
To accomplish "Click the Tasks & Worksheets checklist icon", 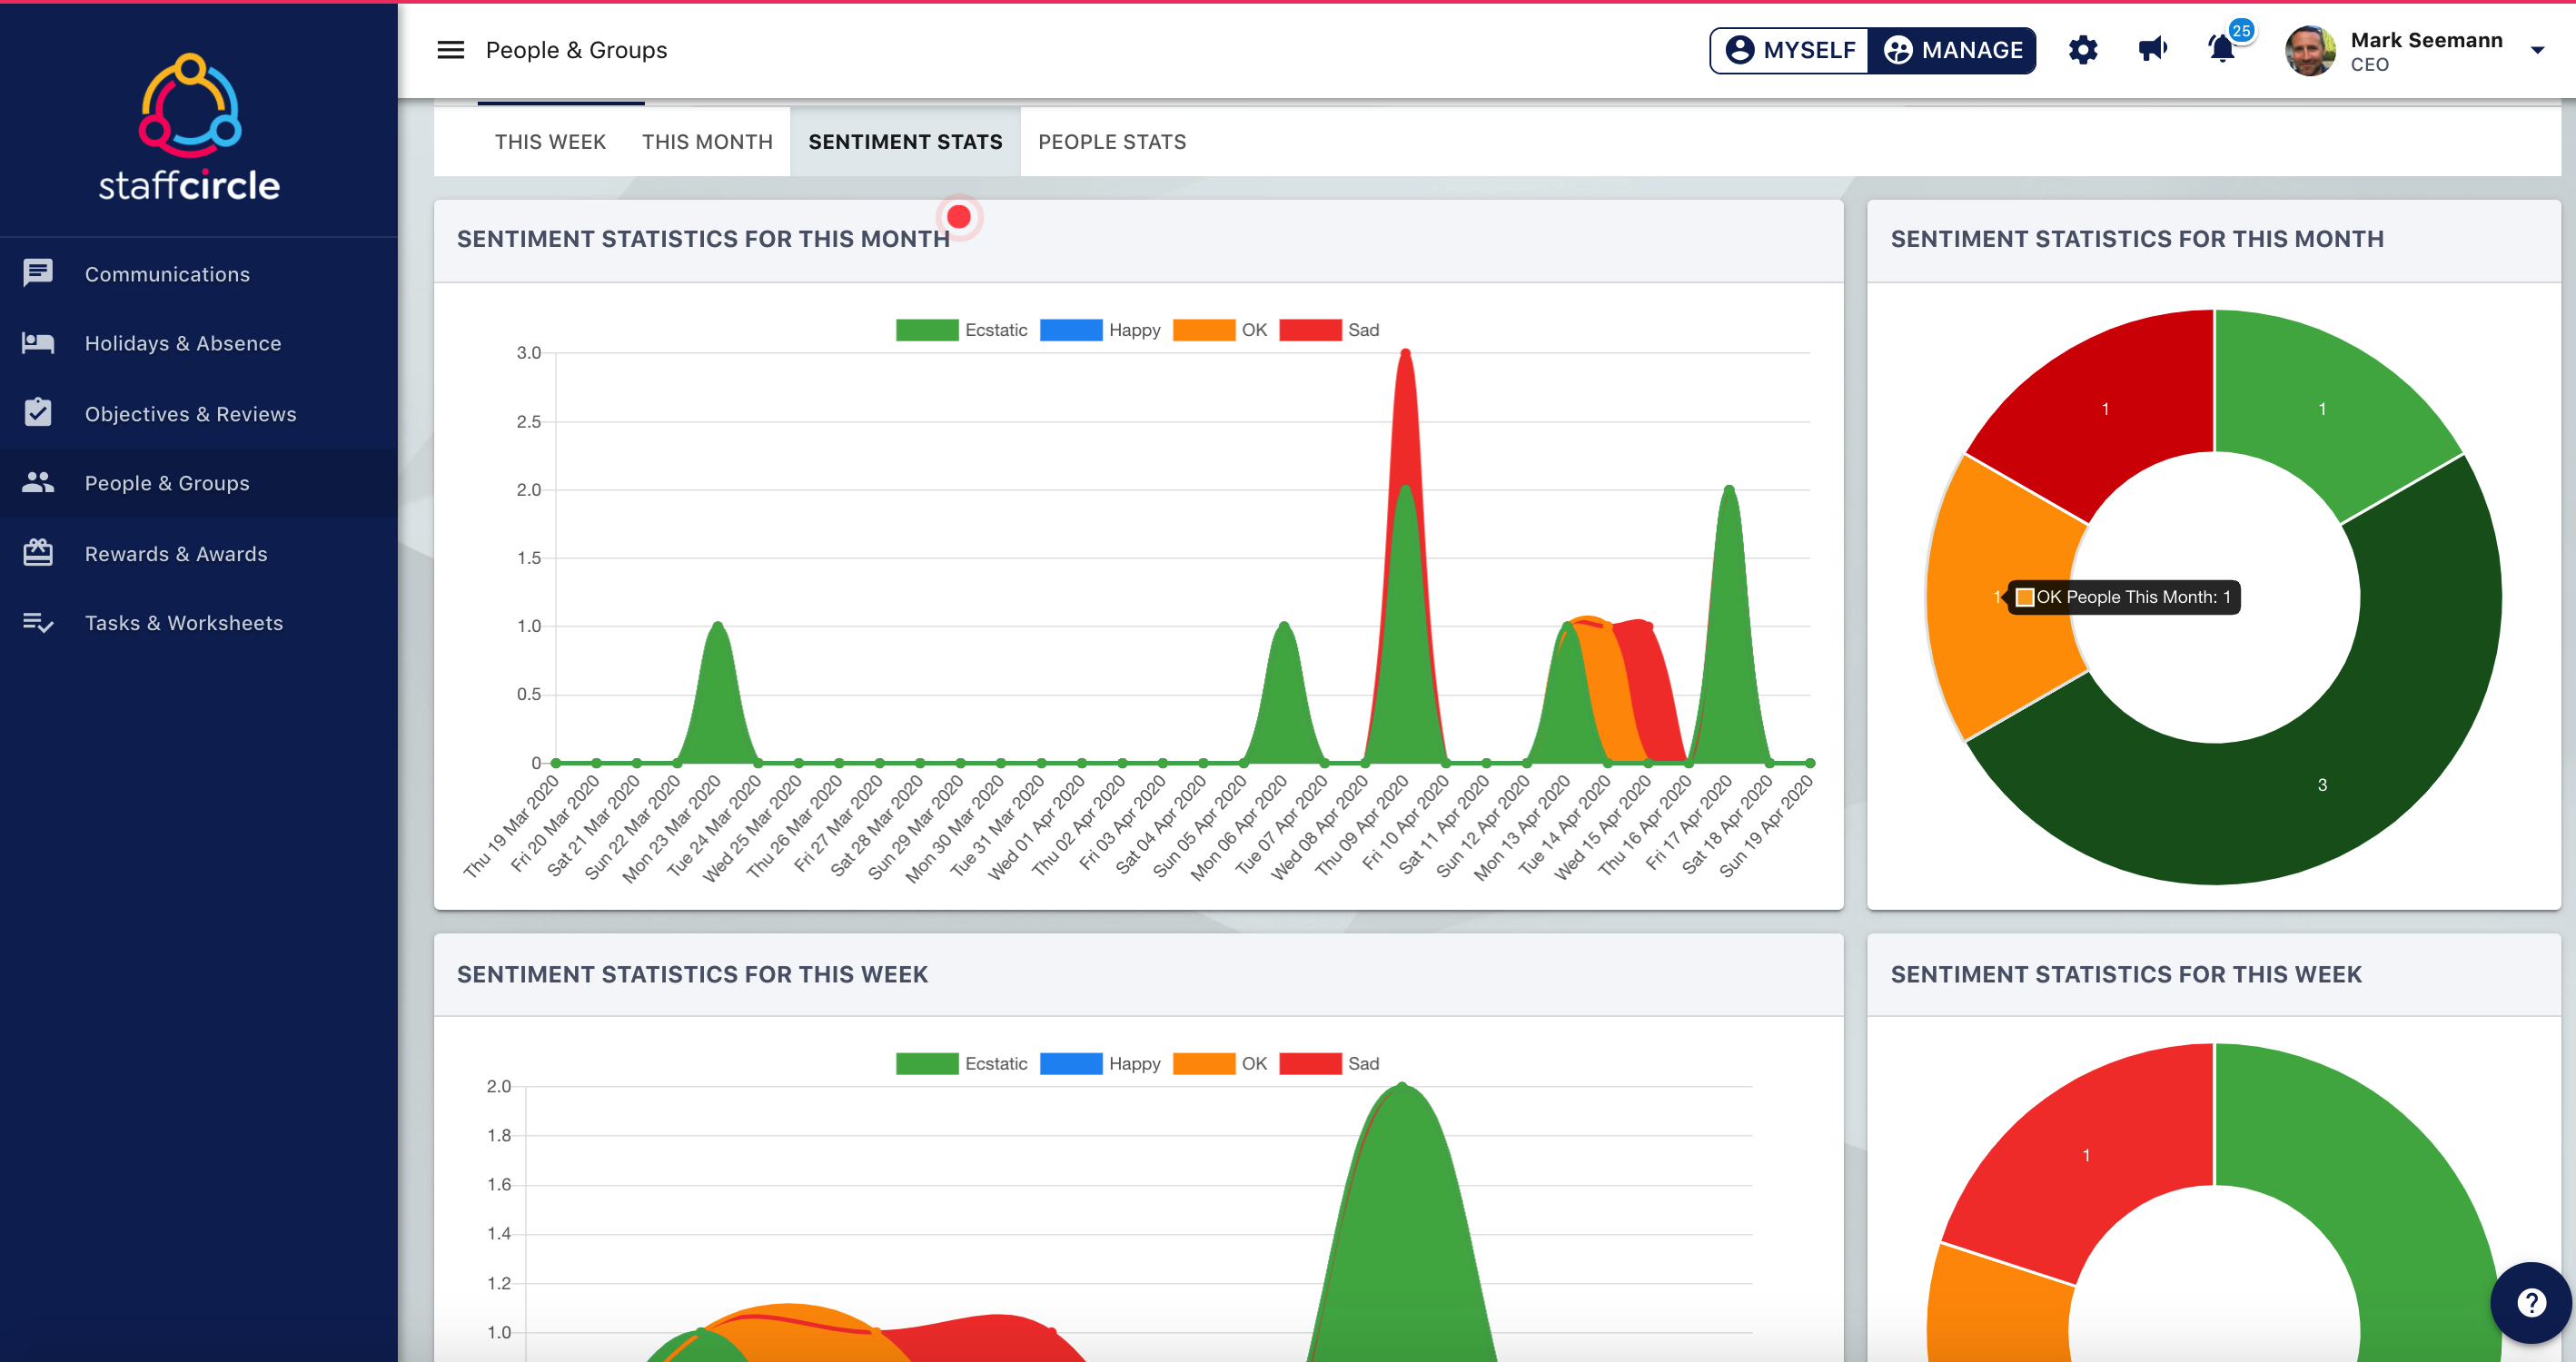I will click(x=38, y=622).
